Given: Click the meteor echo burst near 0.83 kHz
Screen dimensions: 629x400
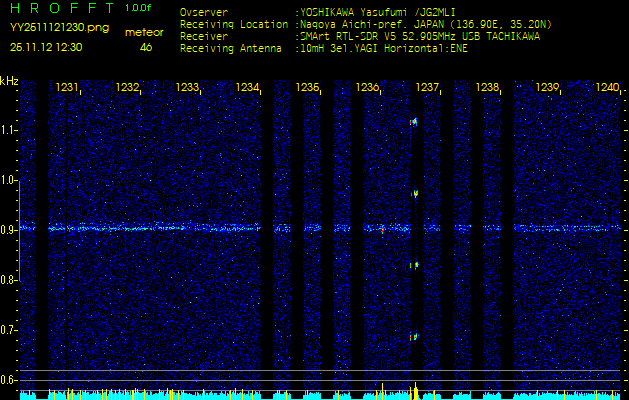Looking at the screenshot, I should 415,265.
